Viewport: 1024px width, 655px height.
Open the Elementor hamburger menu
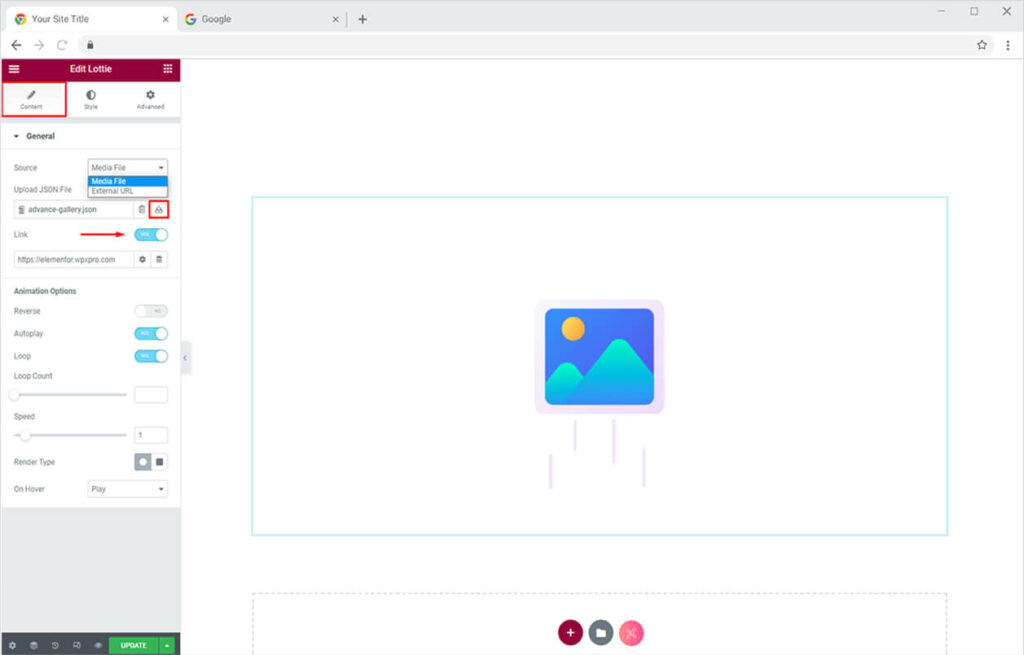(x=14, y=69)
